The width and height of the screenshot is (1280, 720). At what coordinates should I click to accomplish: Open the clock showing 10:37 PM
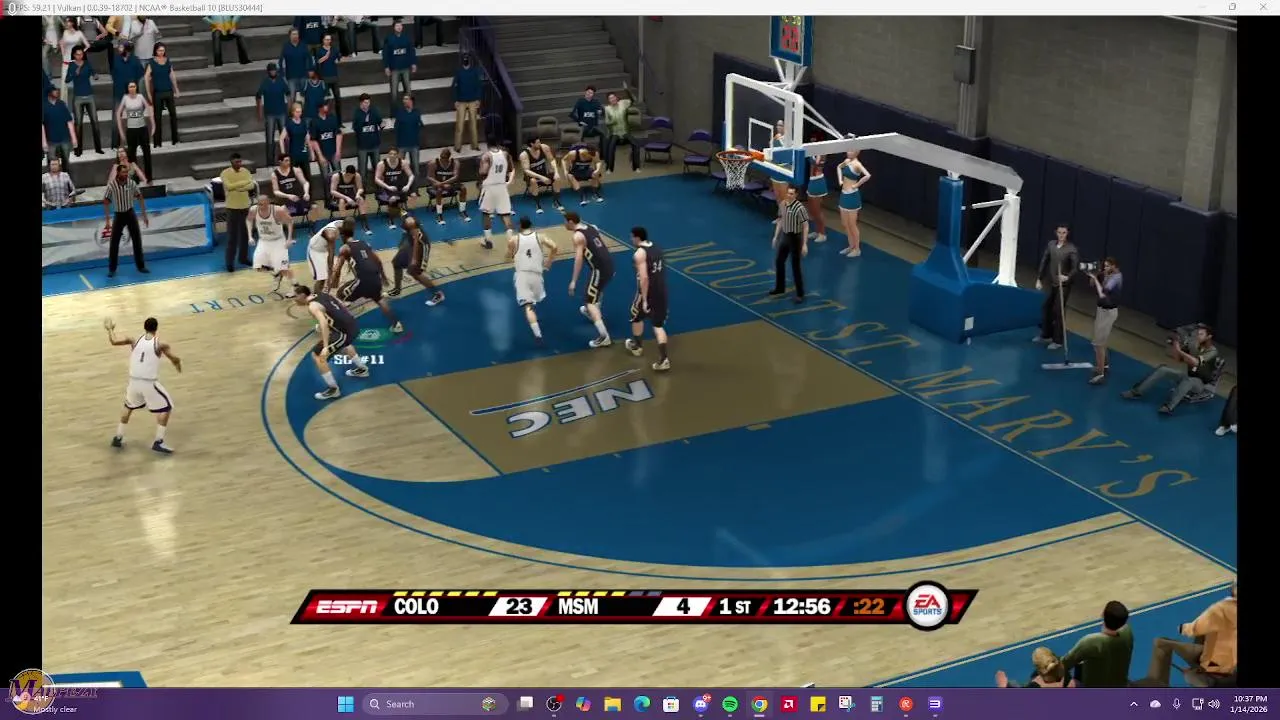pyautogui.click(x=1250, y=704)
